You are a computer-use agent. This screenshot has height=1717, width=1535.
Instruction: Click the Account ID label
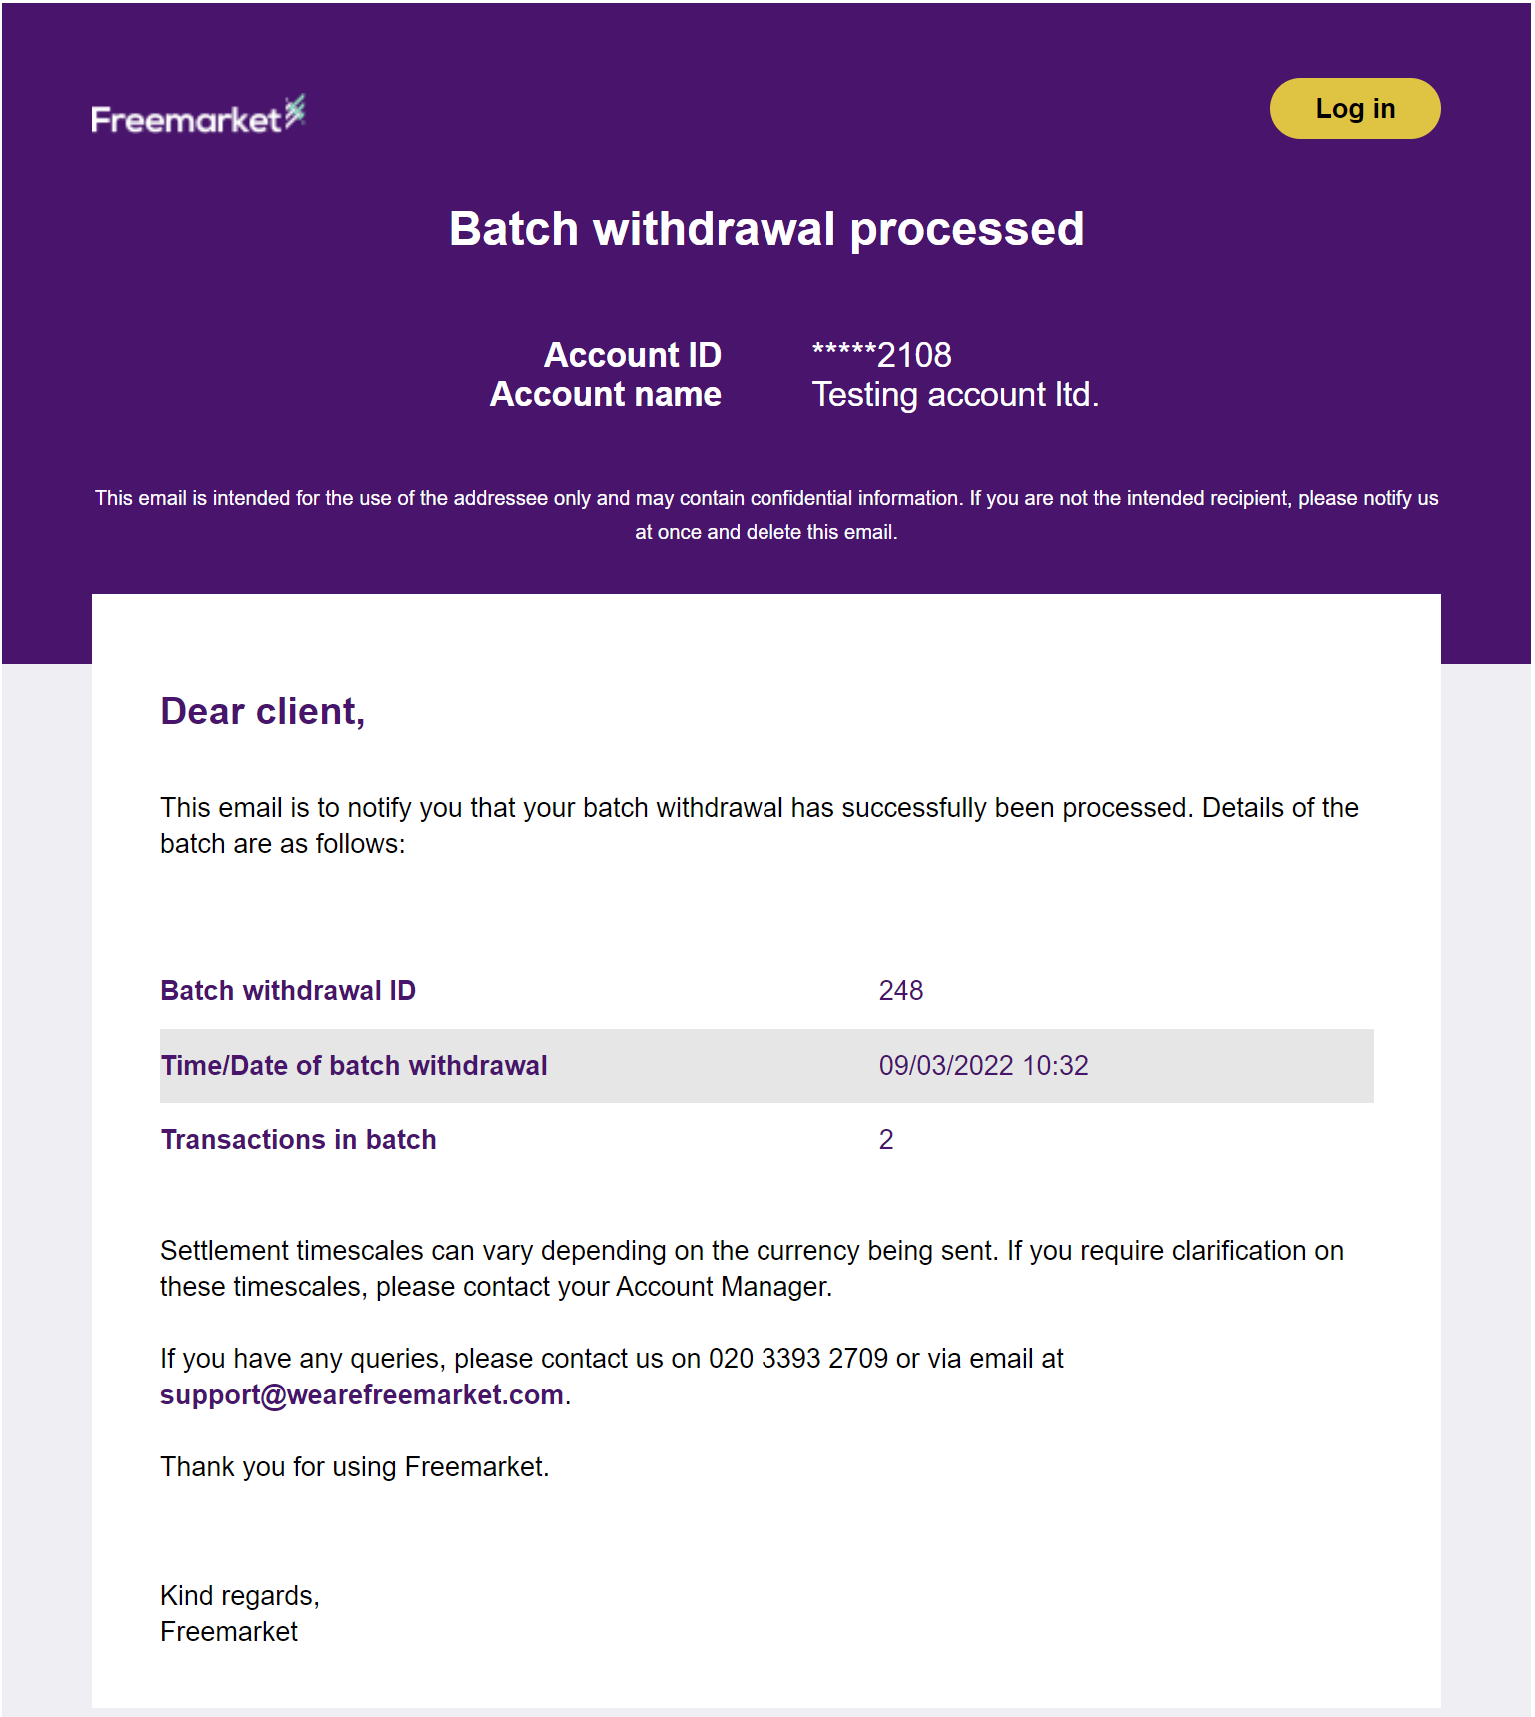[x=632, y=355]
